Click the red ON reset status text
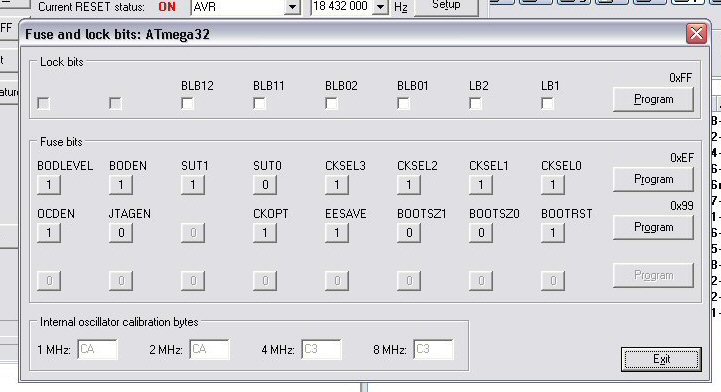 167,7
